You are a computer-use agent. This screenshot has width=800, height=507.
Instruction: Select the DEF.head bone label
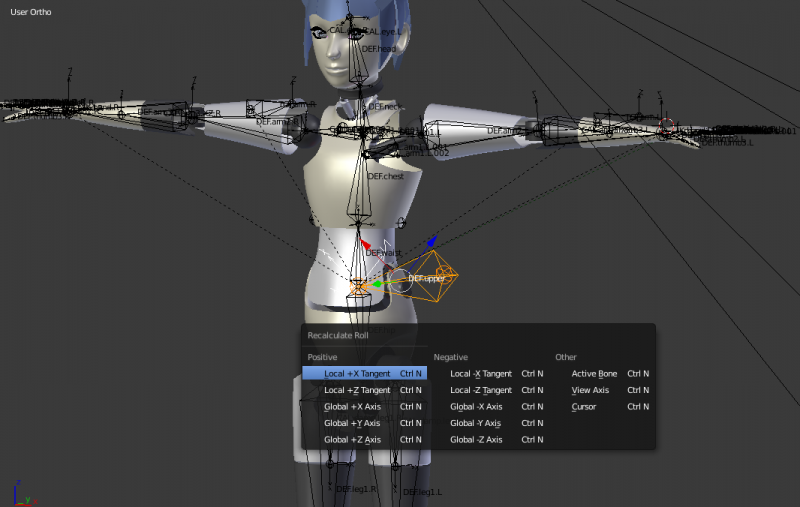click(x=379, y=49)
